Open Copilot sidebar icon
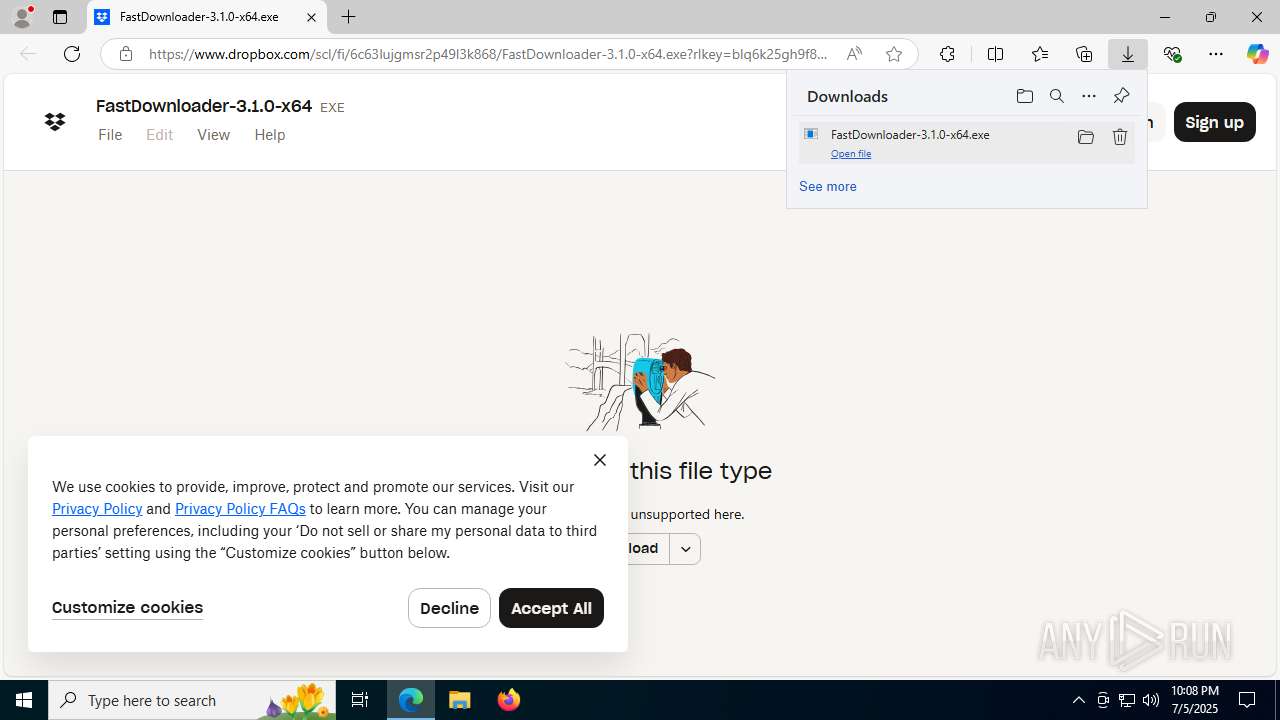 [x=1257, y=54]
